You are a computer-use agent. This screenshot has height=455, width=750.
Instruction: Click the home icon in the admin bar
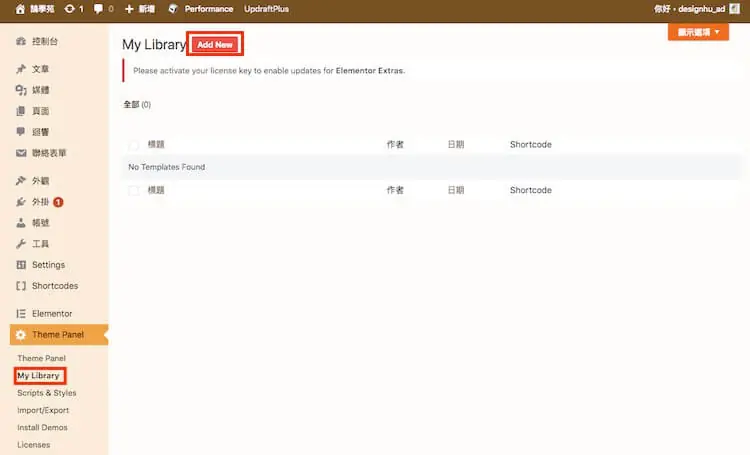point(20,9)
